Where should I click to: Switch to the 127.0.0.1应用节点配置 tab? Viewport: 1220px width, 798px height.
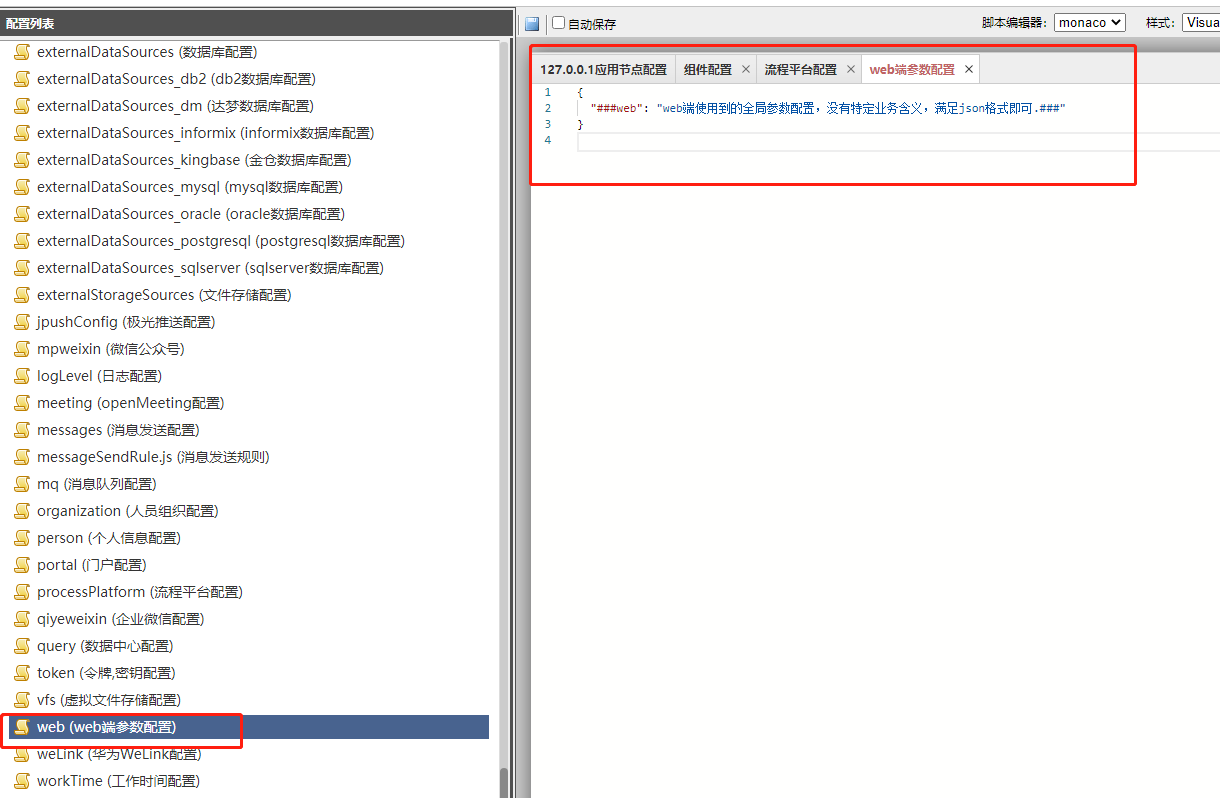pyautogui.click(x=603, y=69)
